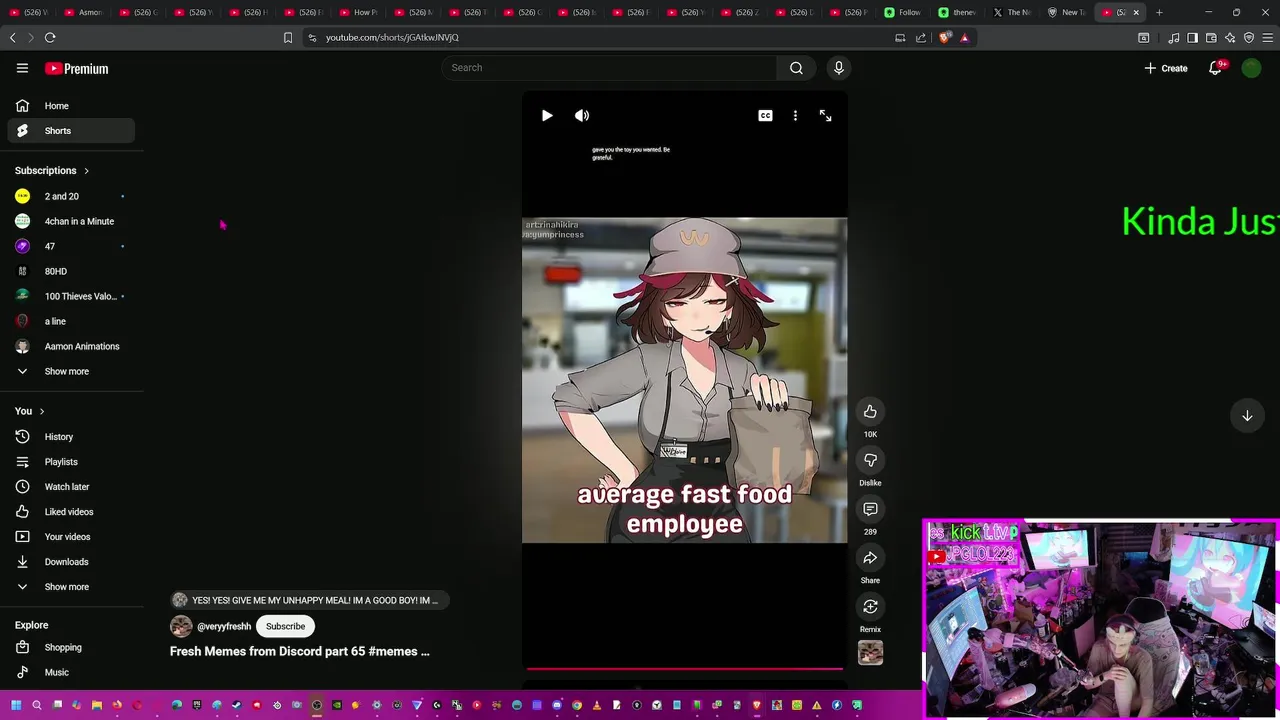Open Brave Wallet icon
Screen dimensions: 1280x720
point(1211,37)
